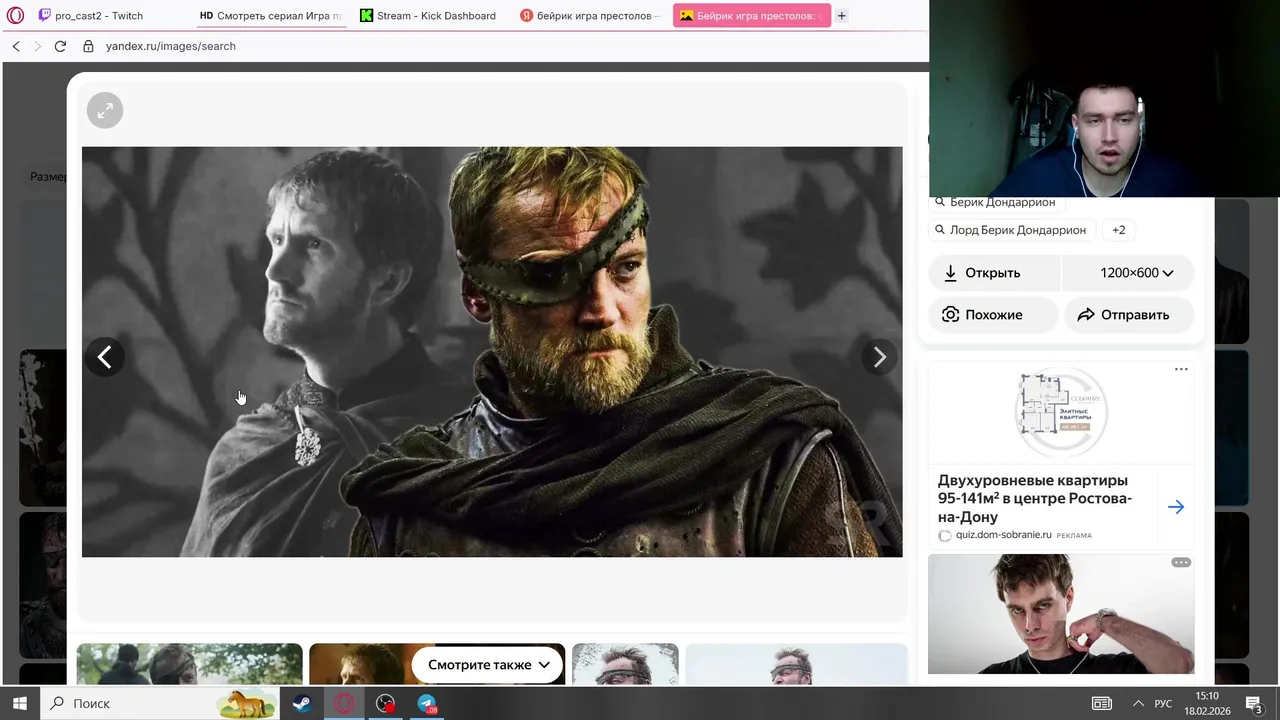Open the third related thumbnail with an eyepatch
Viewport: 1280px width, 720px height.
pos(625,665)
